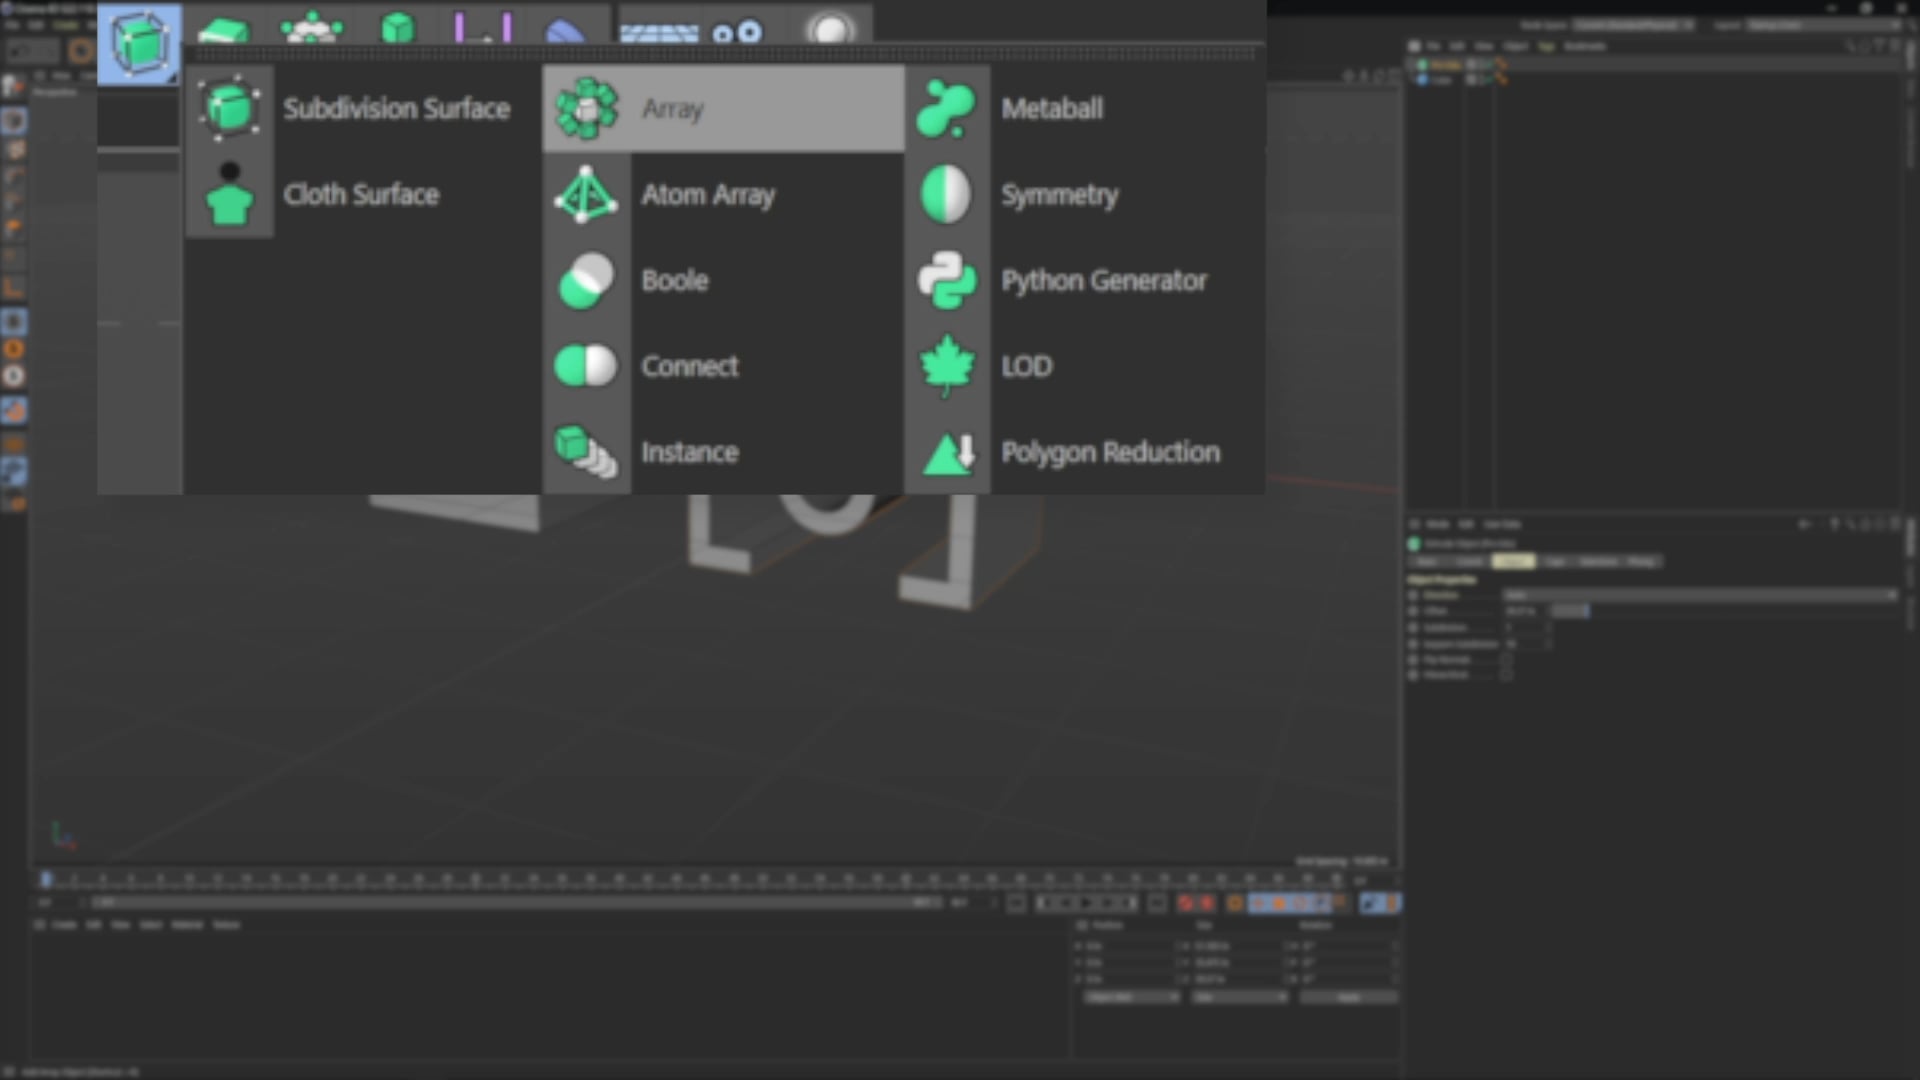Open the Object (Rel) coordinate dropdown
The height and width of the screenshot is (1080, 1920).
1132,998
